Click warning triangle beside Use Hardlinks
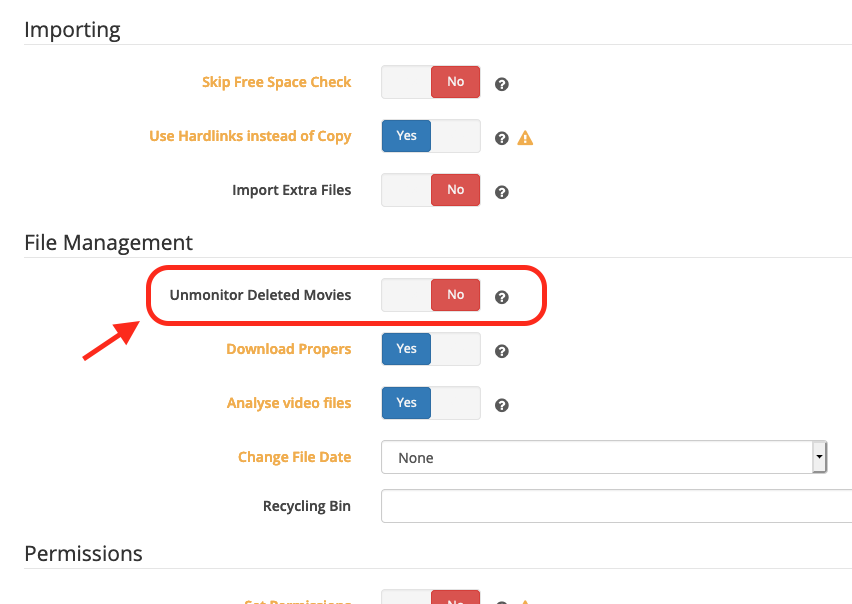The width and height of the screenshot is (852, 604). click(x=525, y=138)
